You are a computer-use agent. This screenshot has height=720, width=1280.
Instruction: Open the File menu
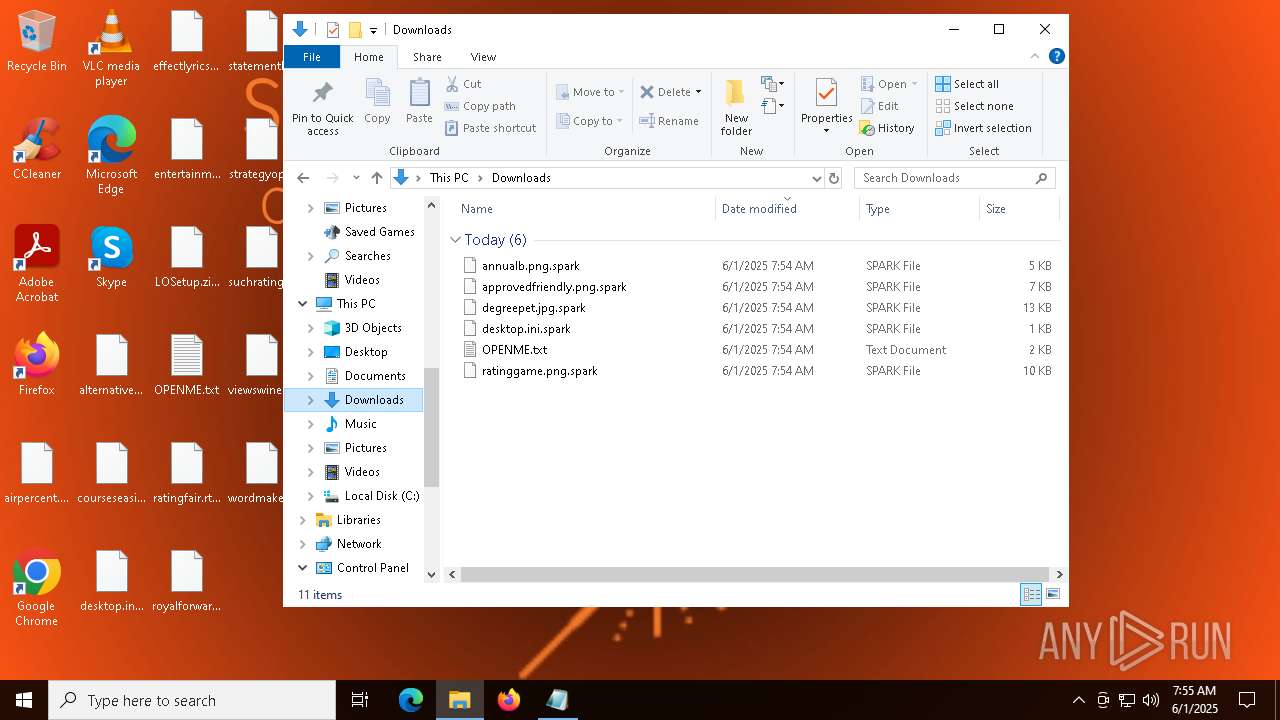[312, 57]
